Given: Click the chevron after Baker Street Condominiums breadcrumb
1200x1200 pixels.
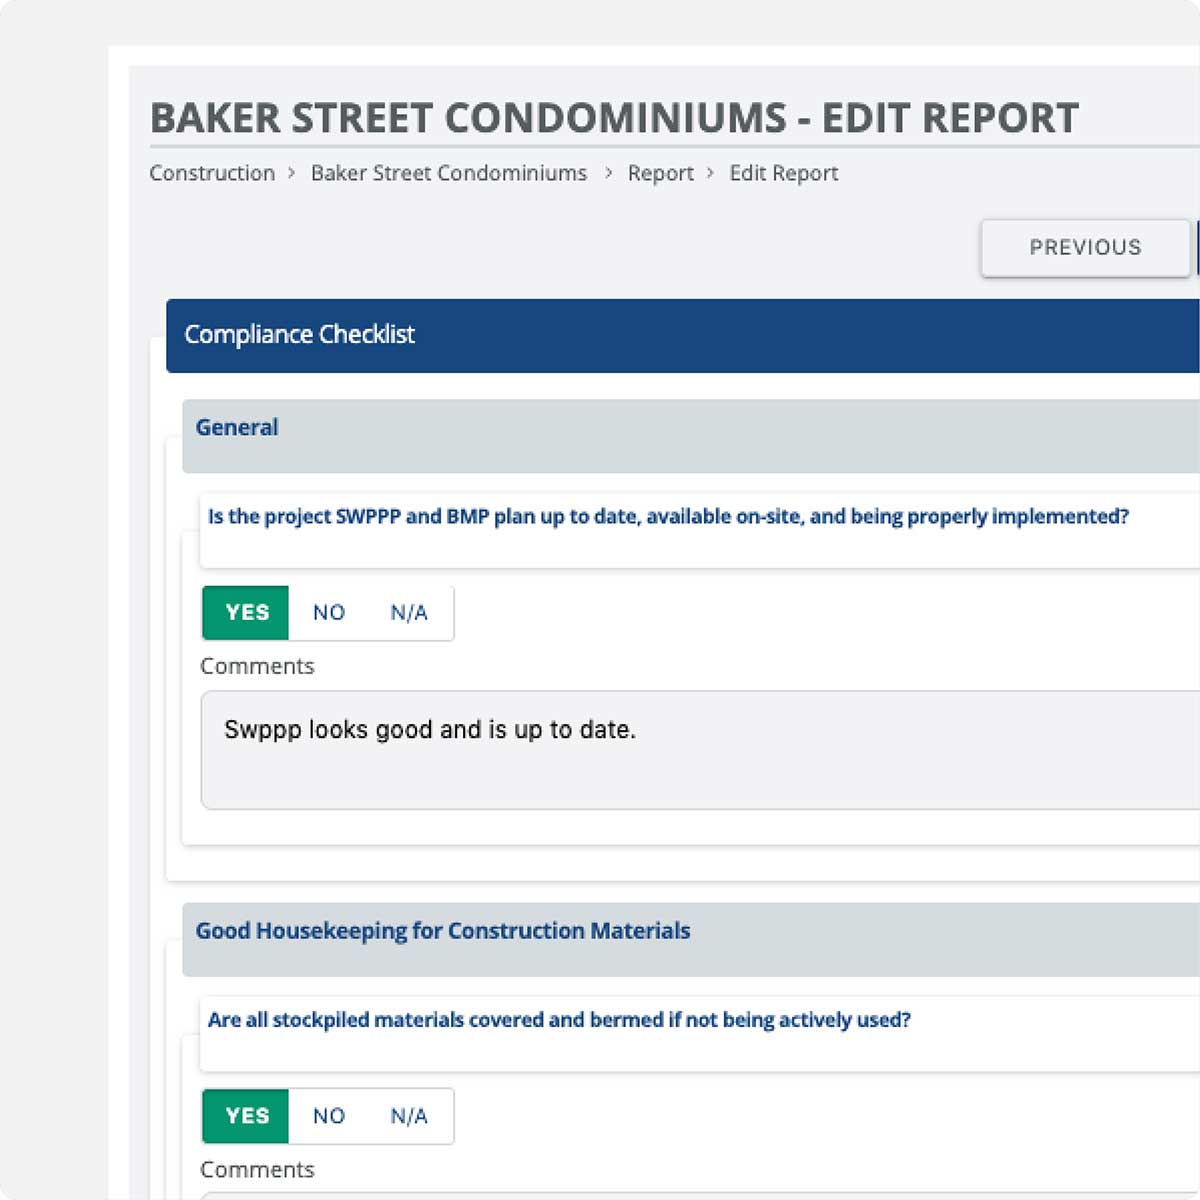Looking at the screenshot, I should coord(608,173).
